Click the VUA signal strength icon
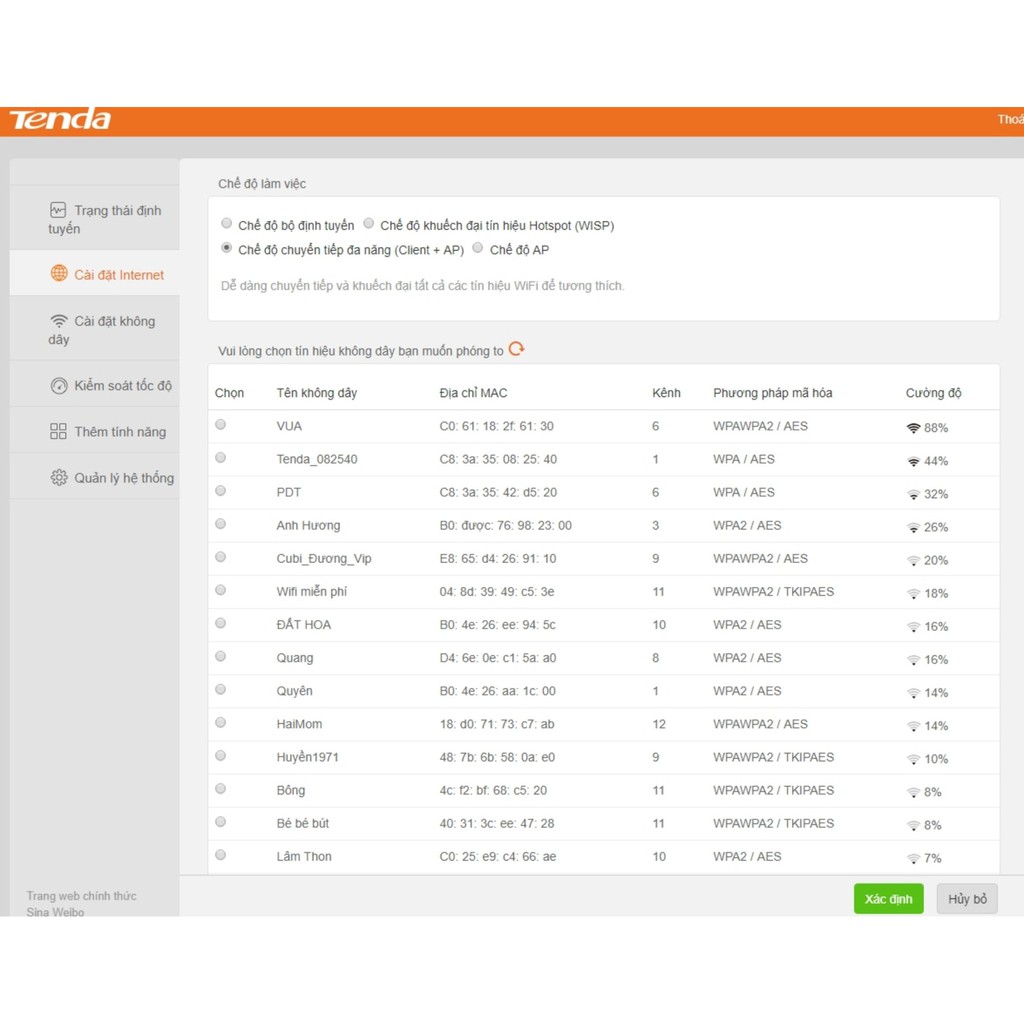Viewport: 1024px width, 1024px height. point(913,428)
